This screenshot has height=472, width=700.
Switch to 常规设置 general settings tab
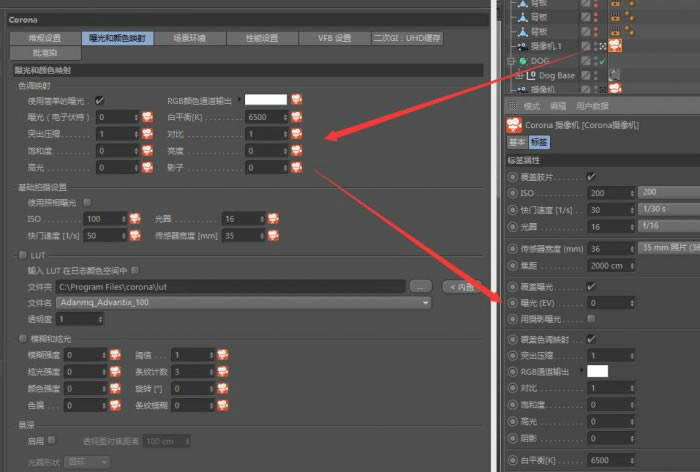45,38
